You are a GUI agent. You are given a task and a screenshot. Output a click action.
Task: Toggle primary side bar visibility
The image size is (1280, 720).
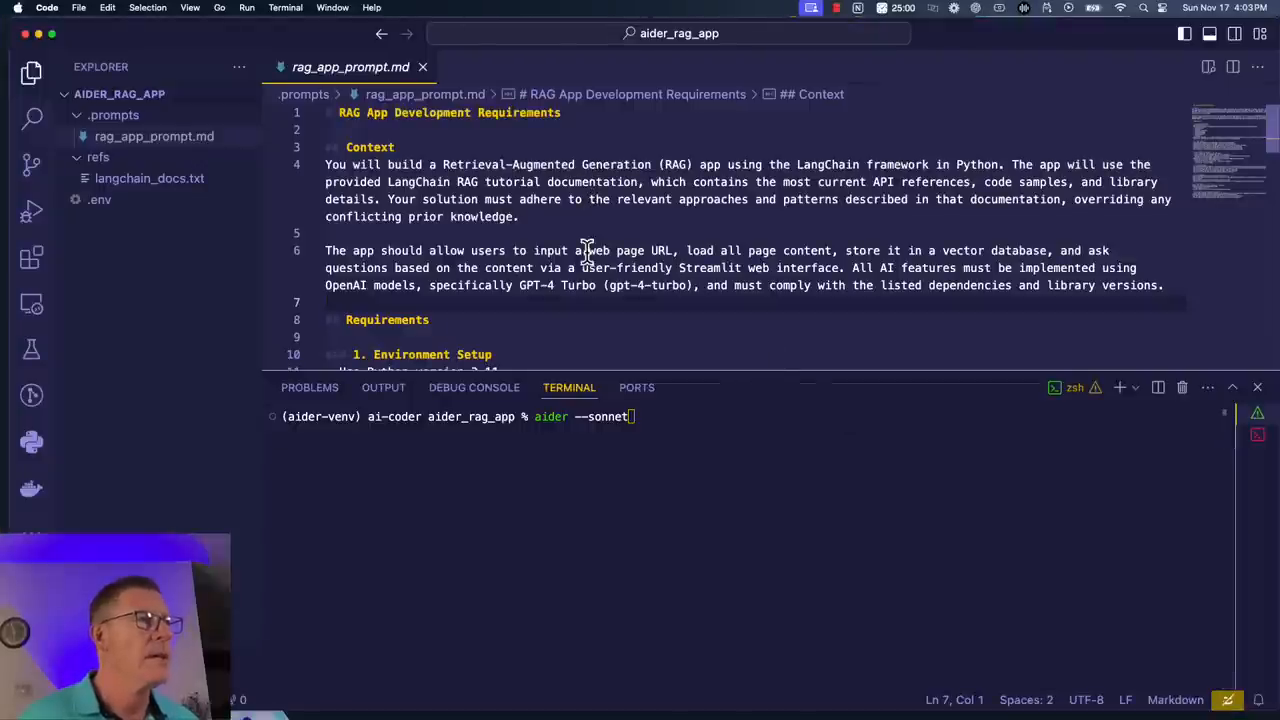coord(1185,33)
